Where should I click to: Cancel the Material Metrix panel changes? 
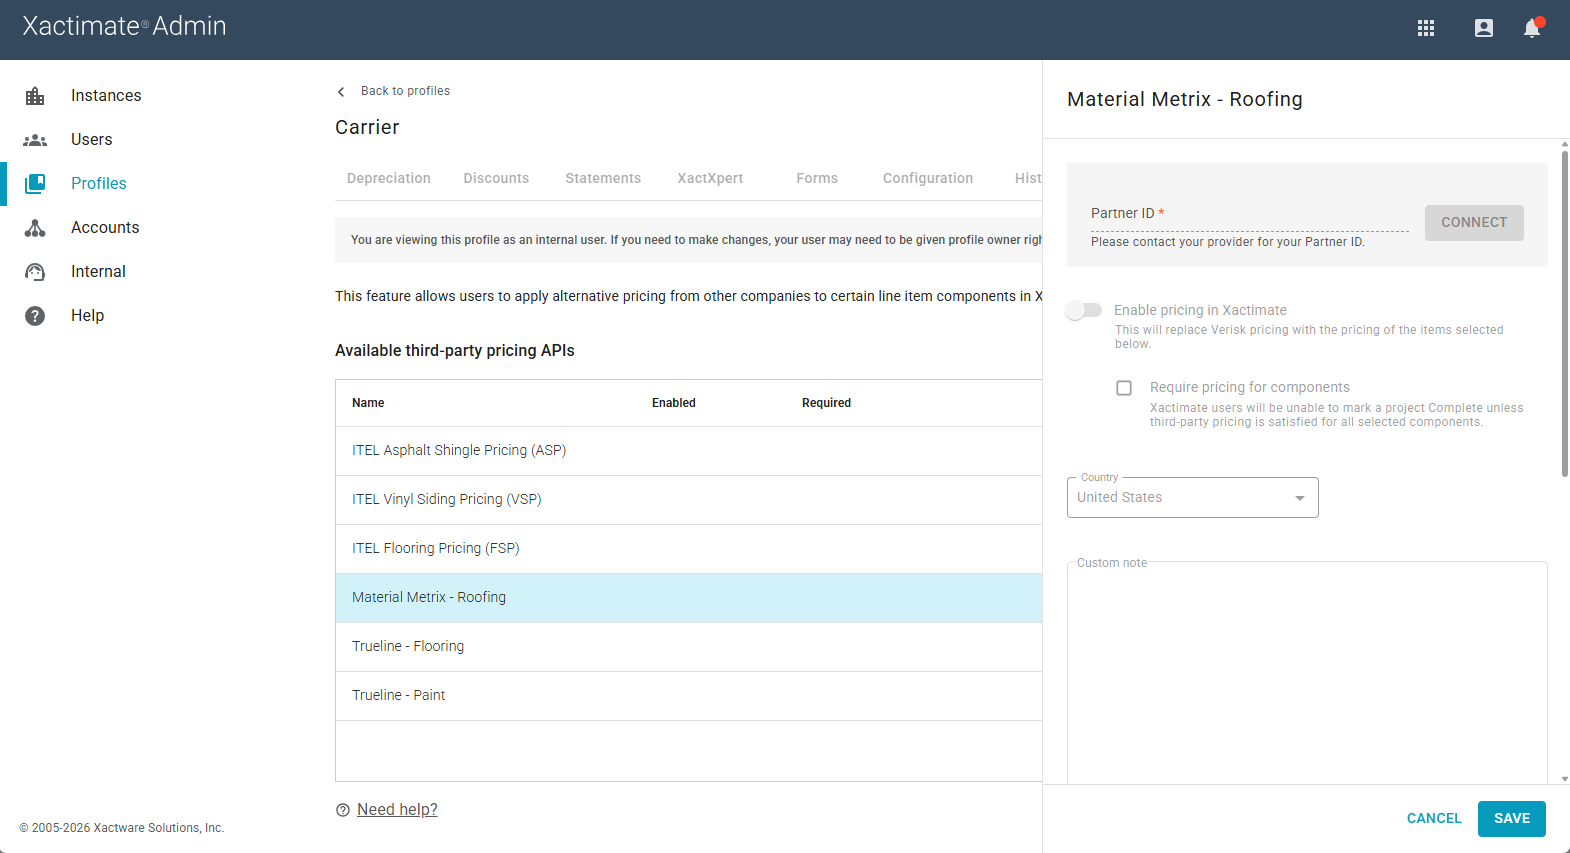(x=1433, y=818)
